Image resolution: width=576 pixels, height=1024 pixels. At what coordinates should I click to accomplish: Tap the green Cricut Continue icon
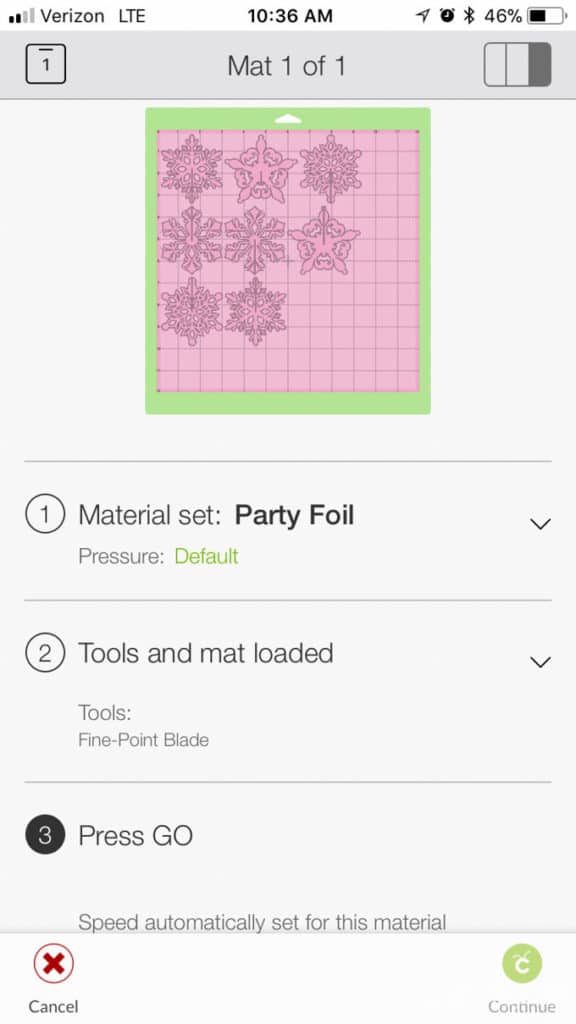tap(522, 963)
